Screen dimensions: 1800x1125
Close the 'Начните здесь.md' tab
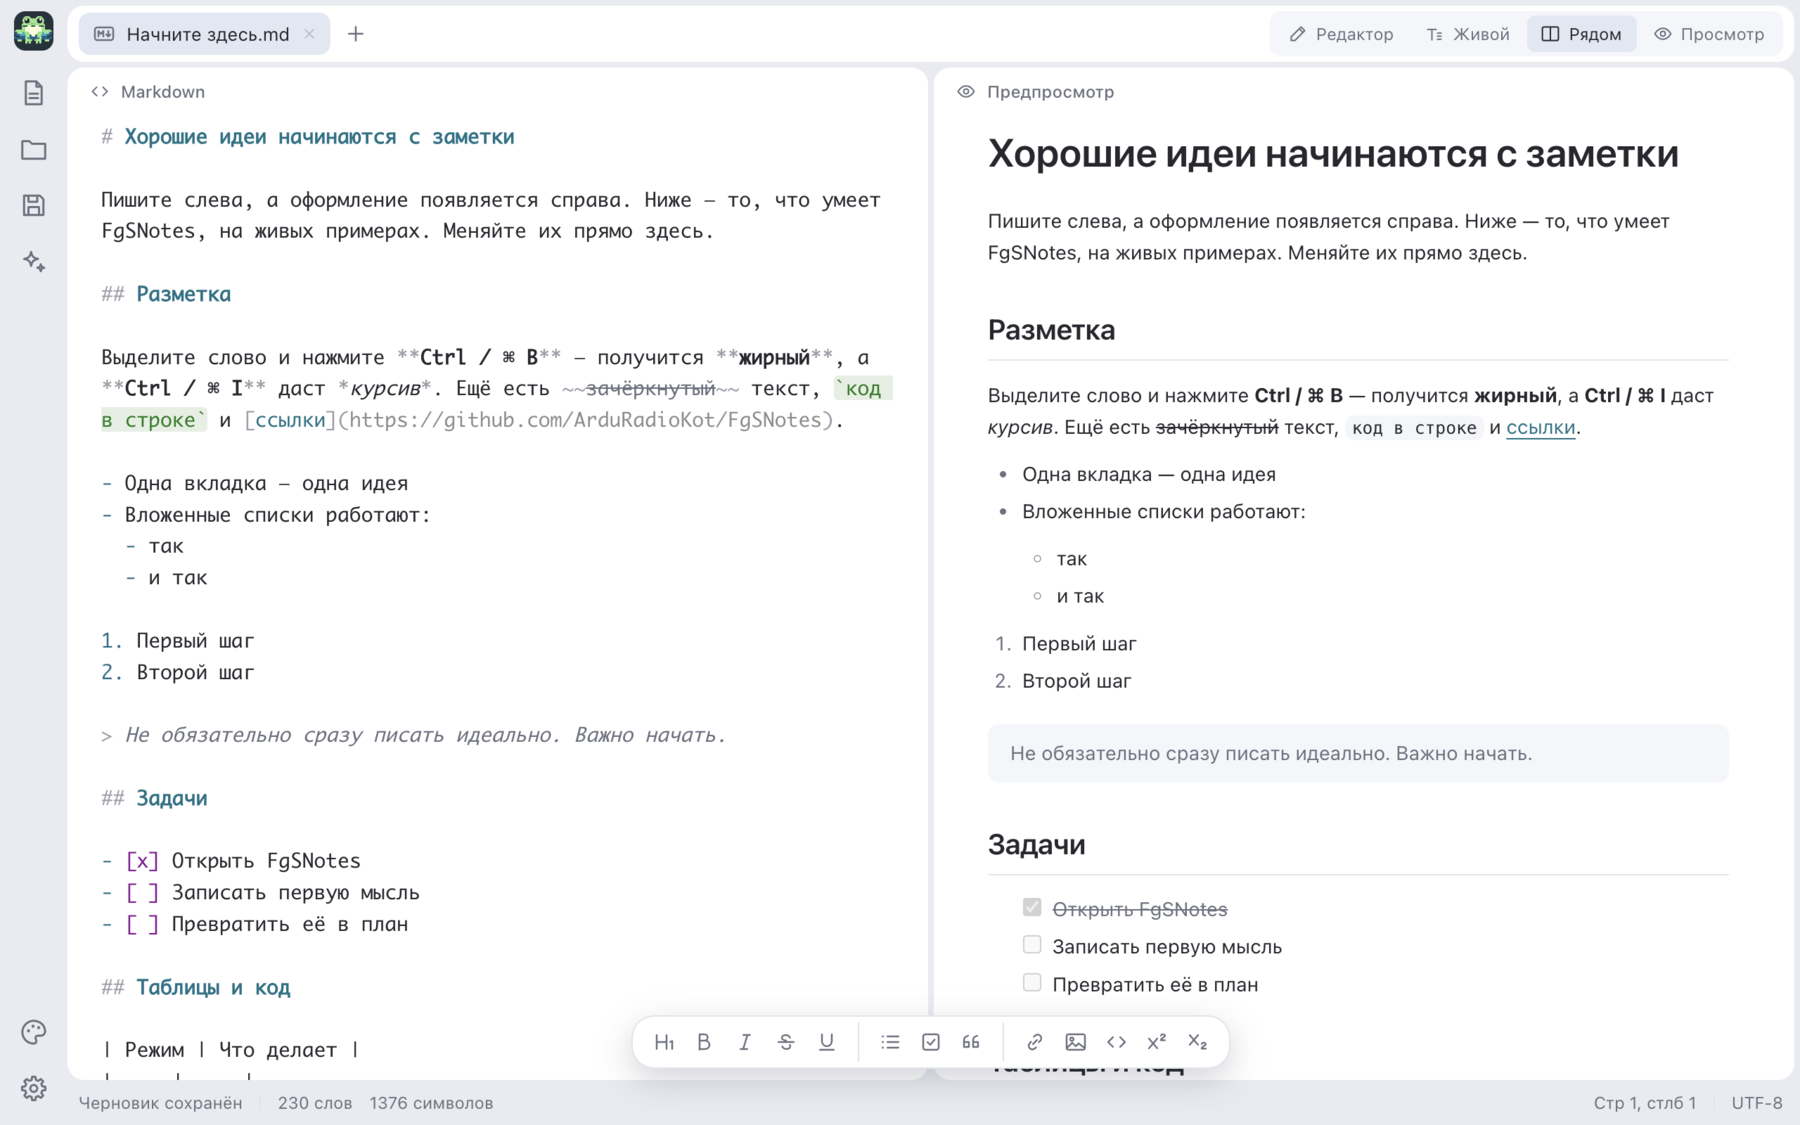[310, 34]
